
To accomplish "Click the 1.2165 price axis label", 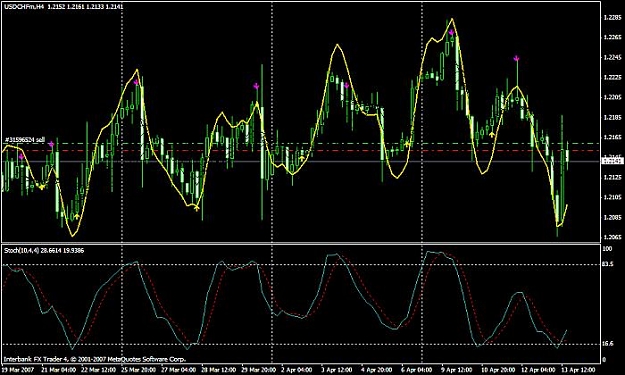I will [612, 137].
